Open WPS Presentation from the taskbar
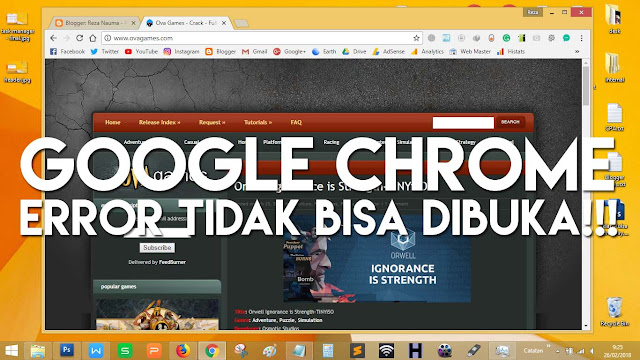The width and height of the screenshot is (640, 360). pos(154,350)
